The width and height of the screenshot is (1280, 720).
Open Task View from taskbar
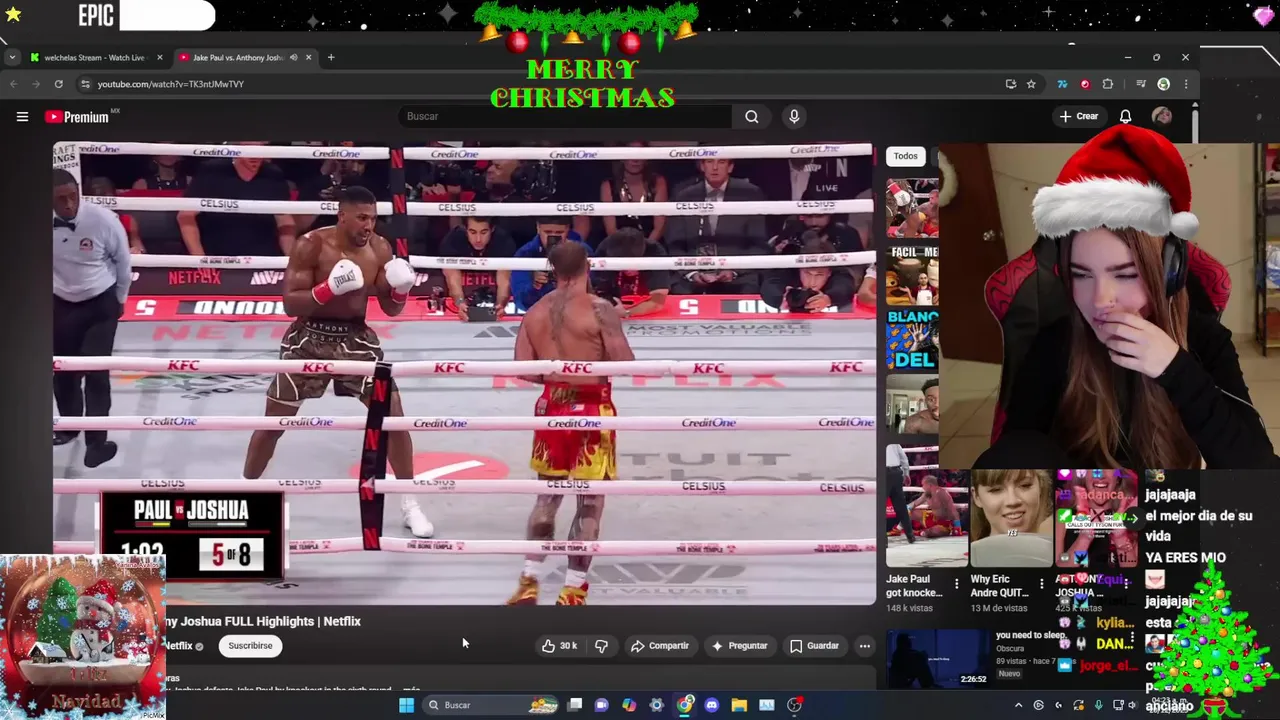[x=575, y=705]
